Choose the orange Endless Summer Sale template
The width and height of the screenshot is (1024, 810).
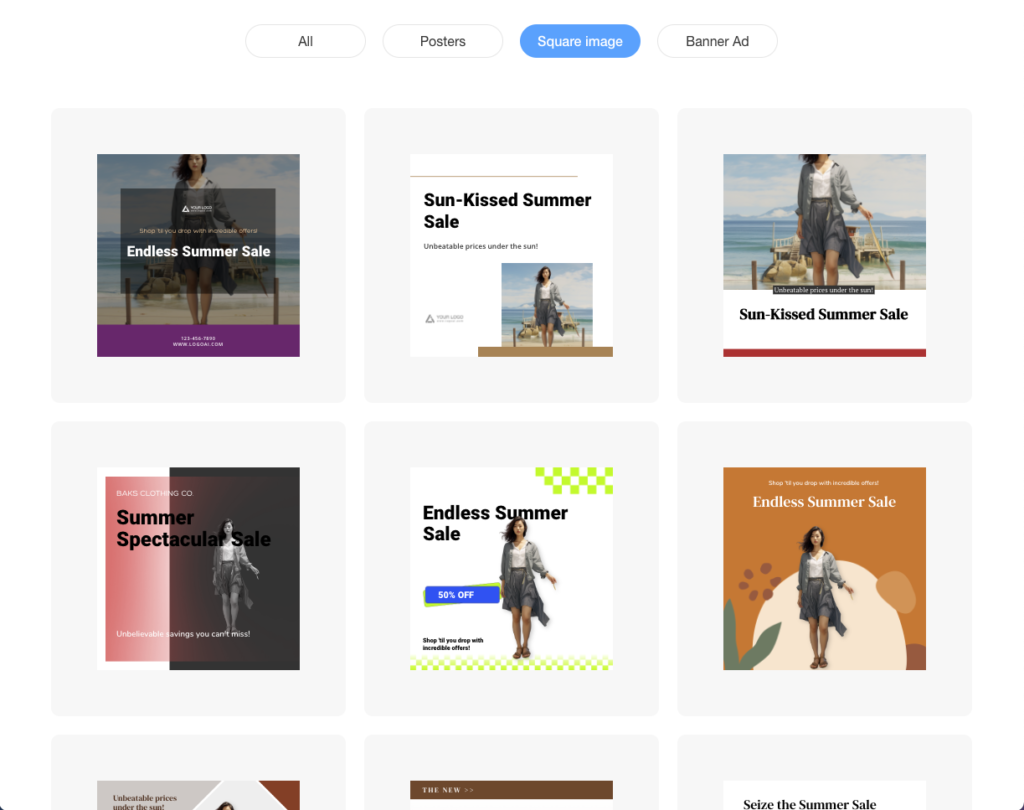(x=824, y=568)
